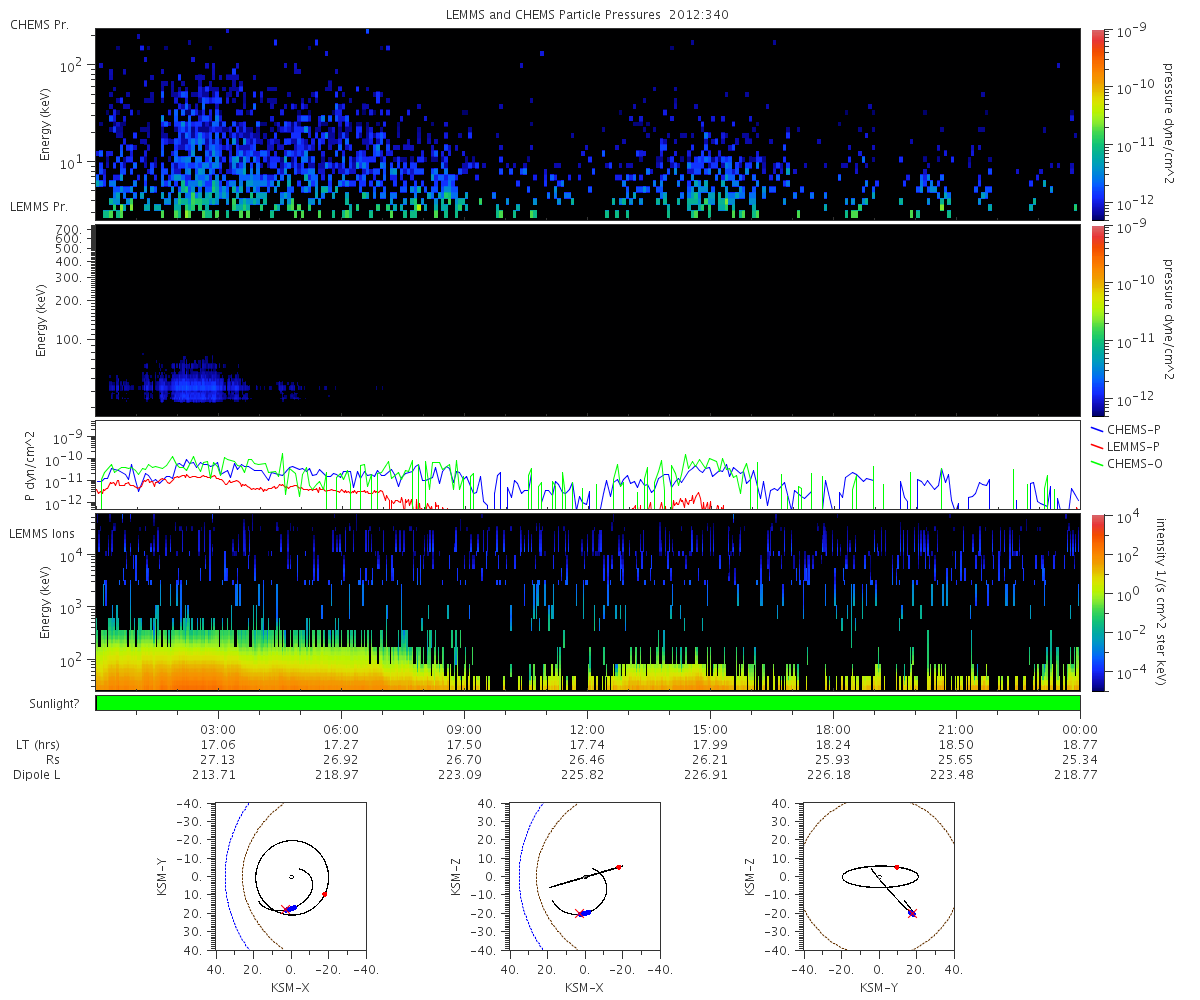Open the KSM-Y versus KSM-Z orbit plot
1200x1000 pixels.
(879, 876)
